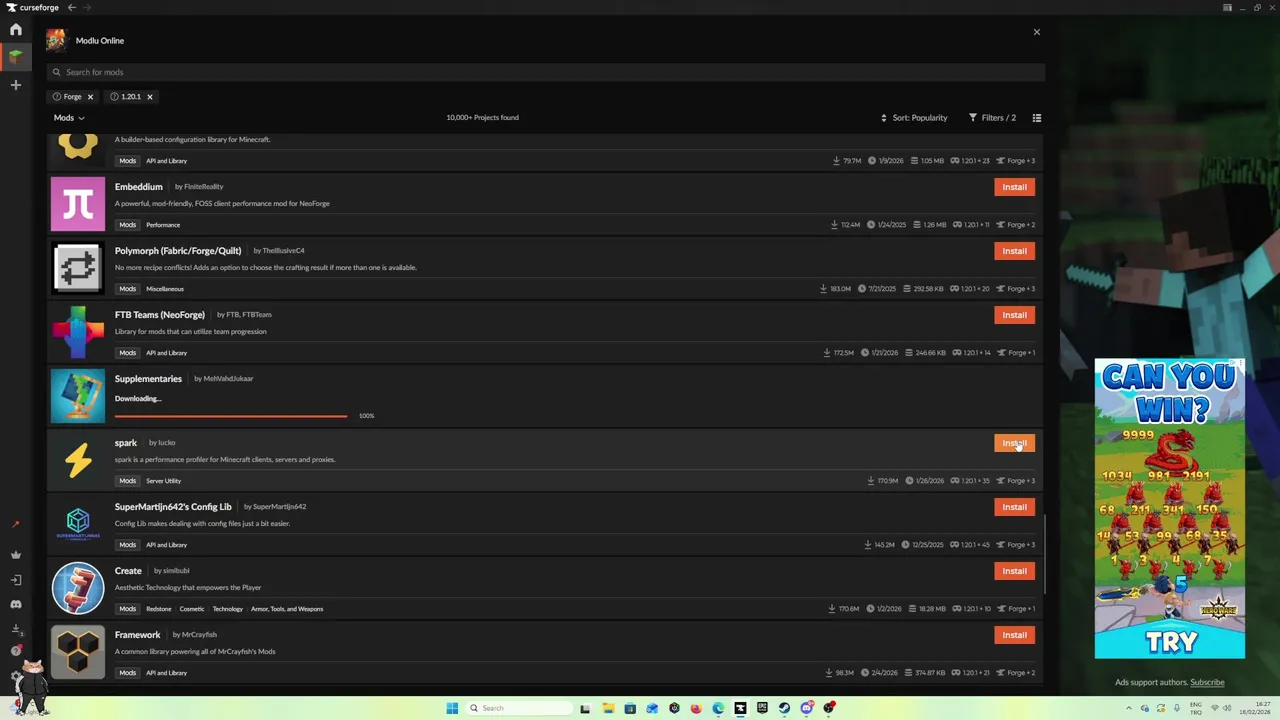Open the Discord icon in CurseForge sidebar
This screenshot has width=1280, height=720.
coord(15,604)
